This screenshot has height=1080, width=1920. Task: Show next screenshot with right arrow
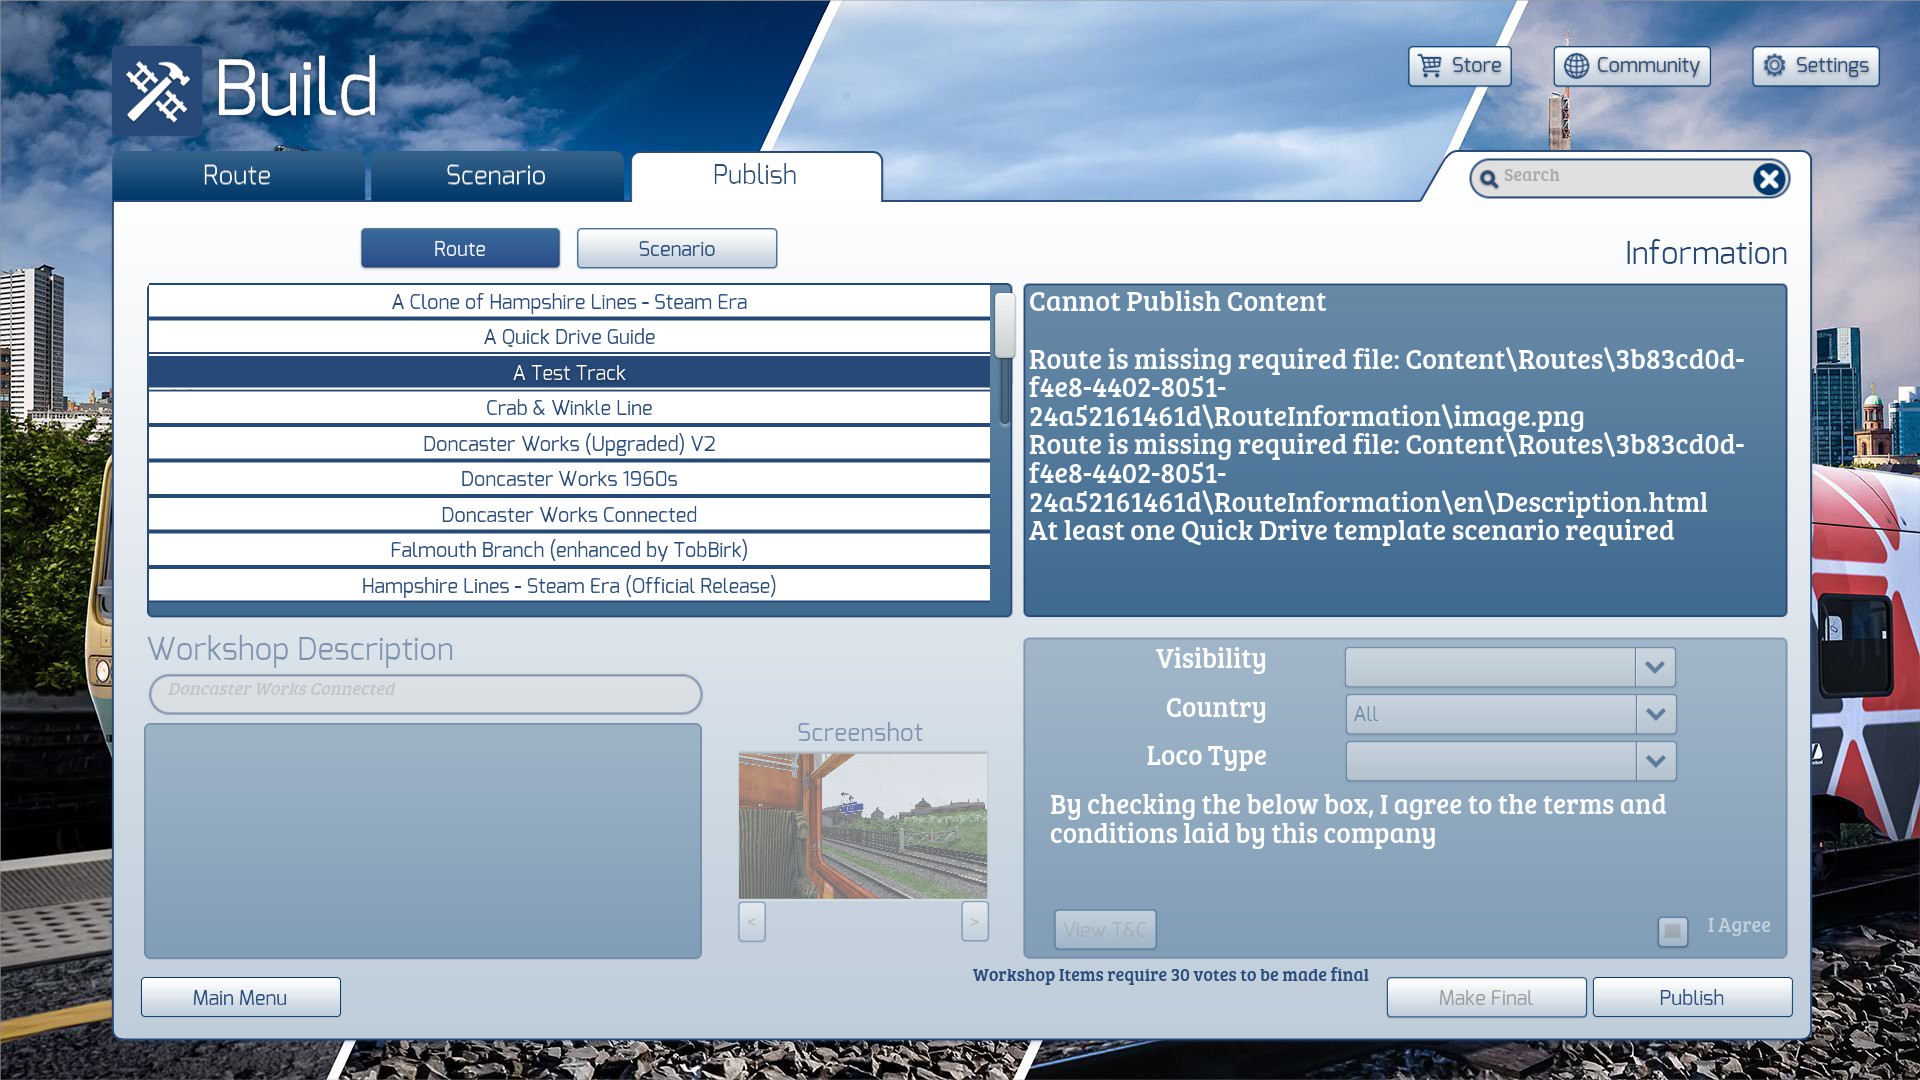(x=974, y=921)
